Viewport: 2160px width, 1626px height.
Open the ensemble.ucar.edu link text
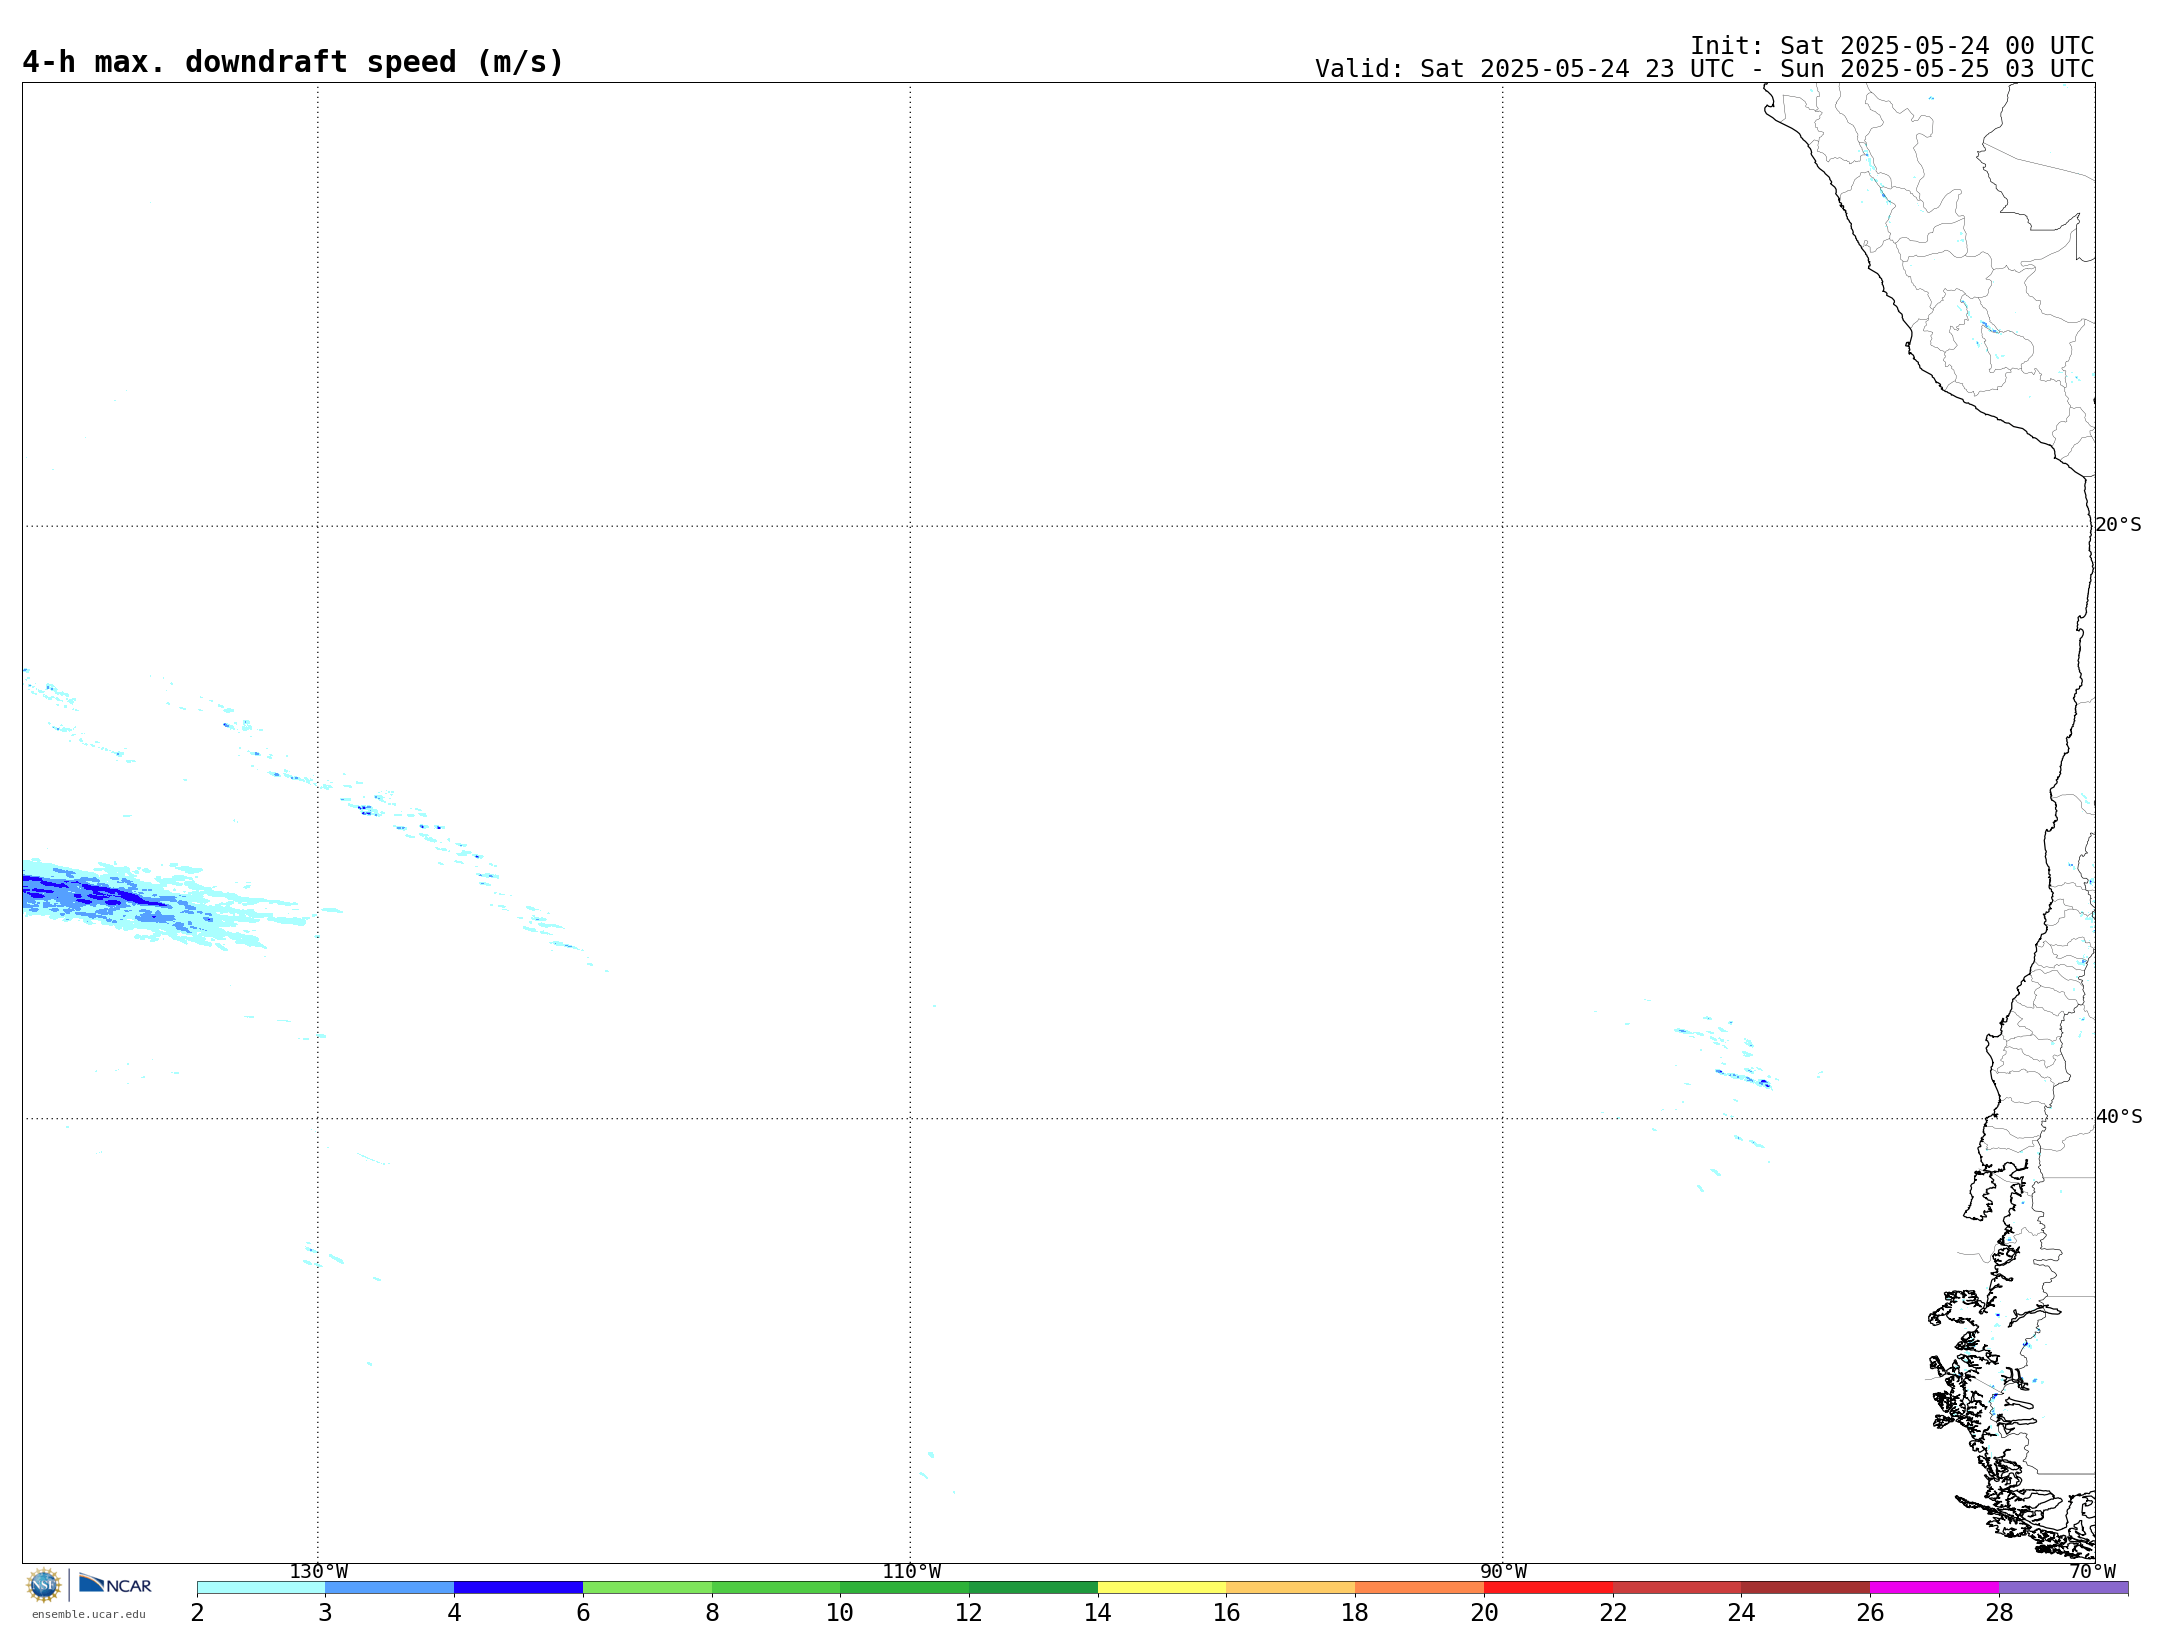[x=88, y=1614]
